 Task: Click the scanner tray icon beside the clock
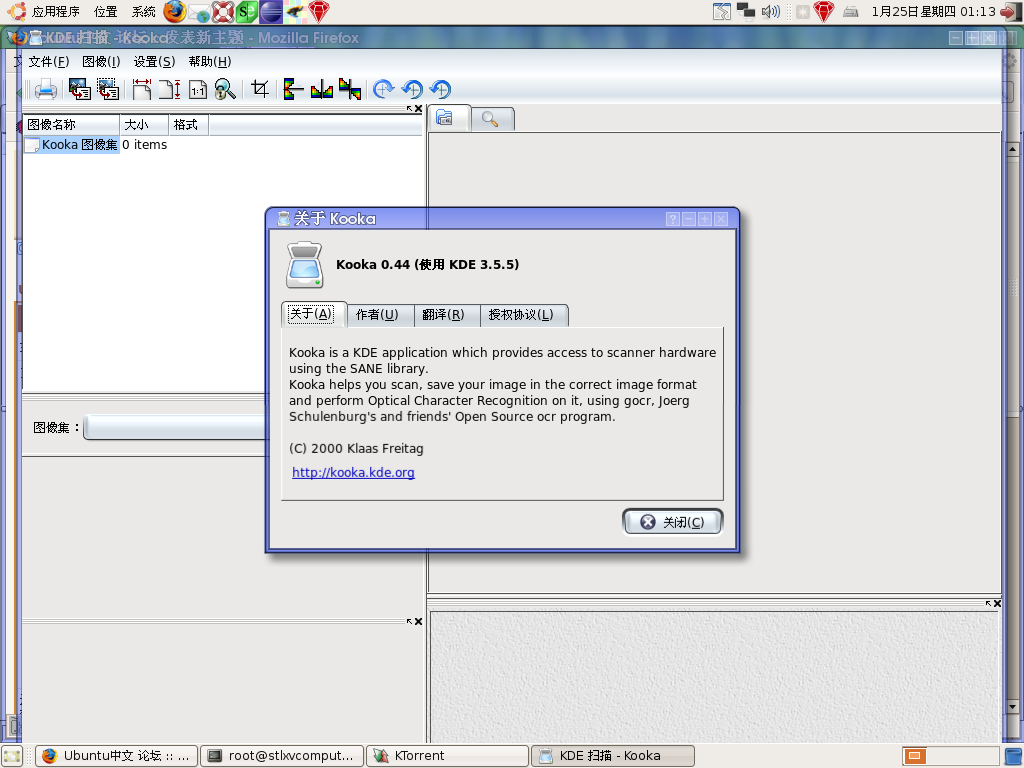[850, 11]
